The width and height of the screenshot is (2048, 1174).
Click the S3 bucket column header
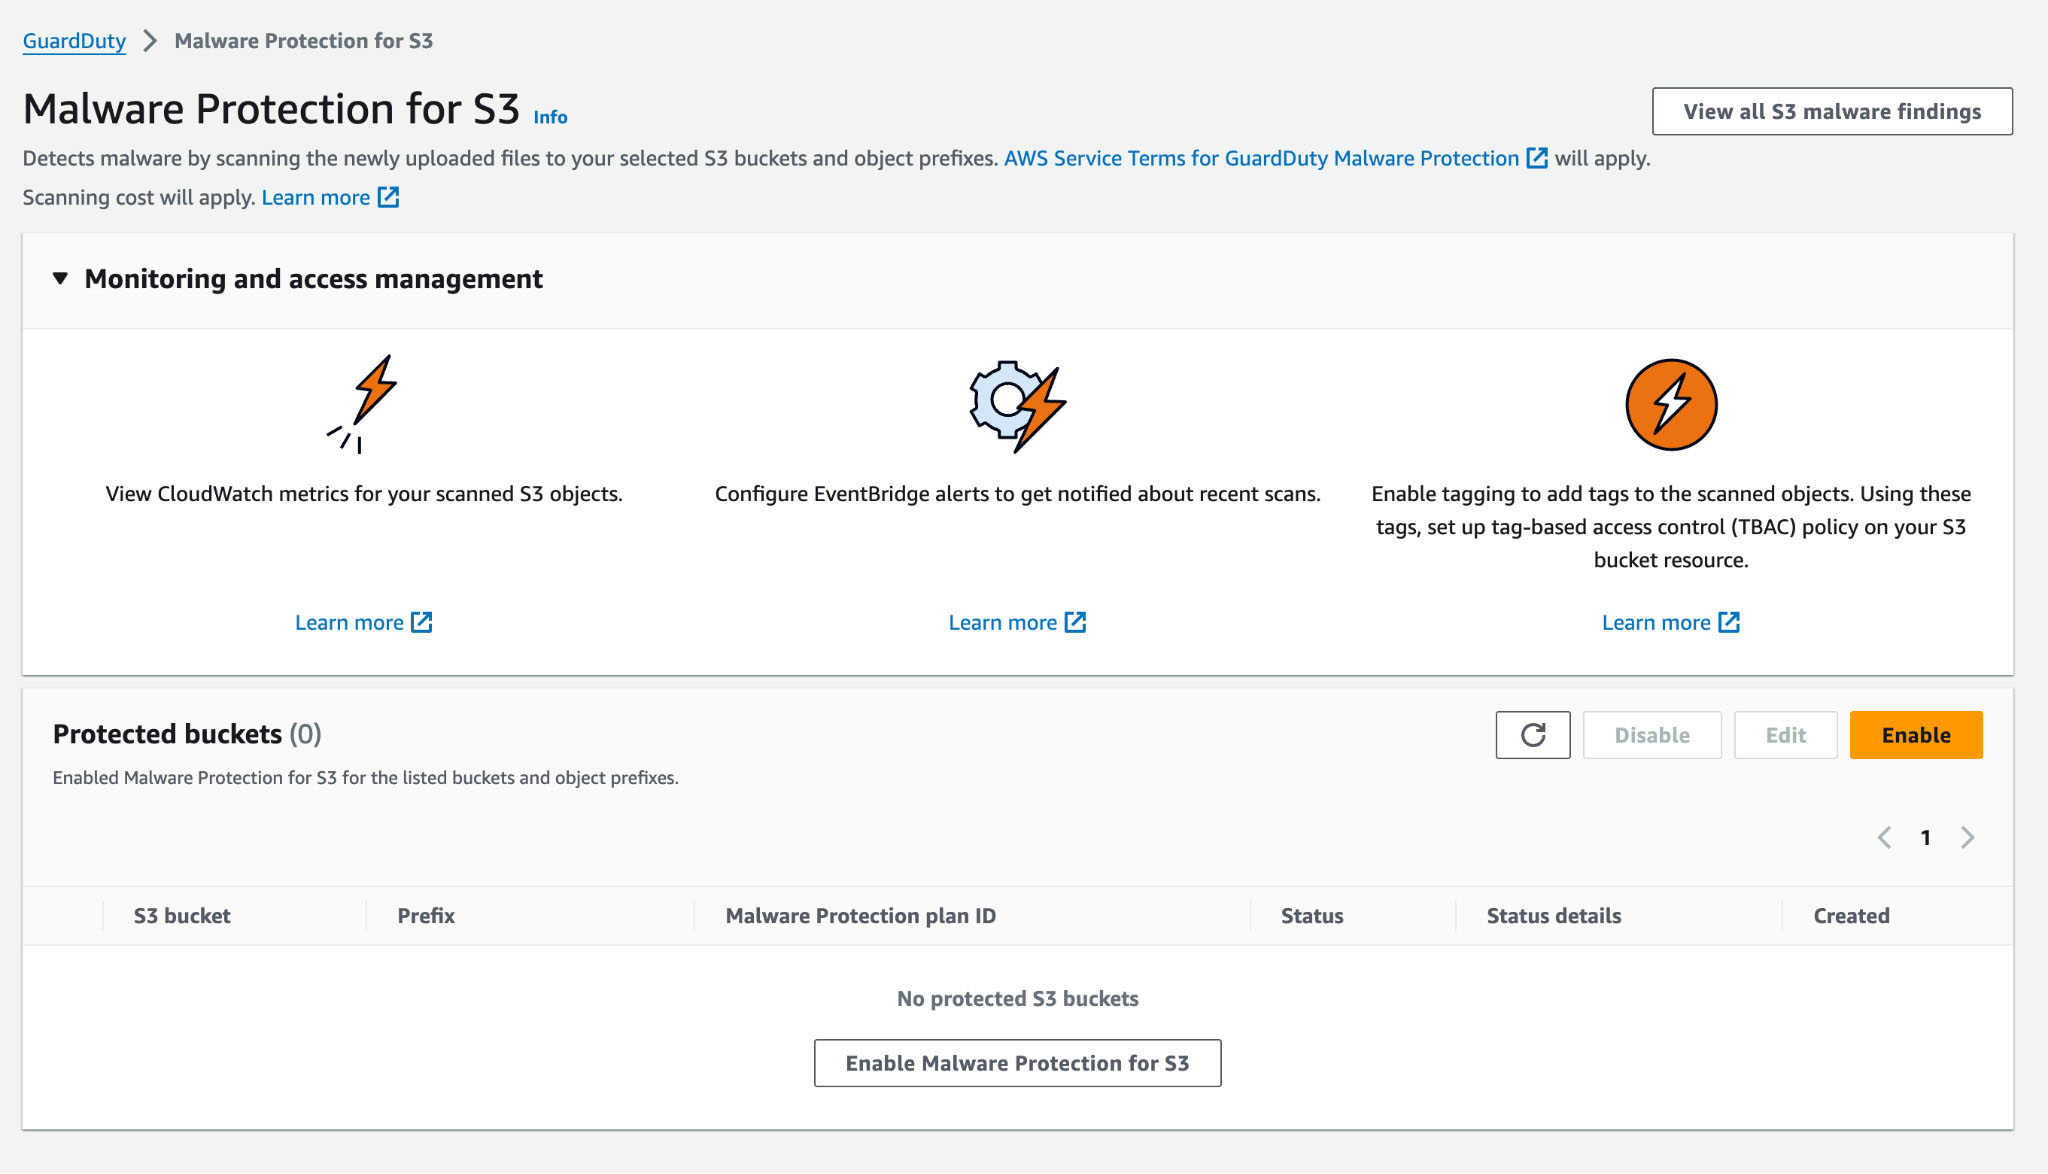tap(182, 916)
